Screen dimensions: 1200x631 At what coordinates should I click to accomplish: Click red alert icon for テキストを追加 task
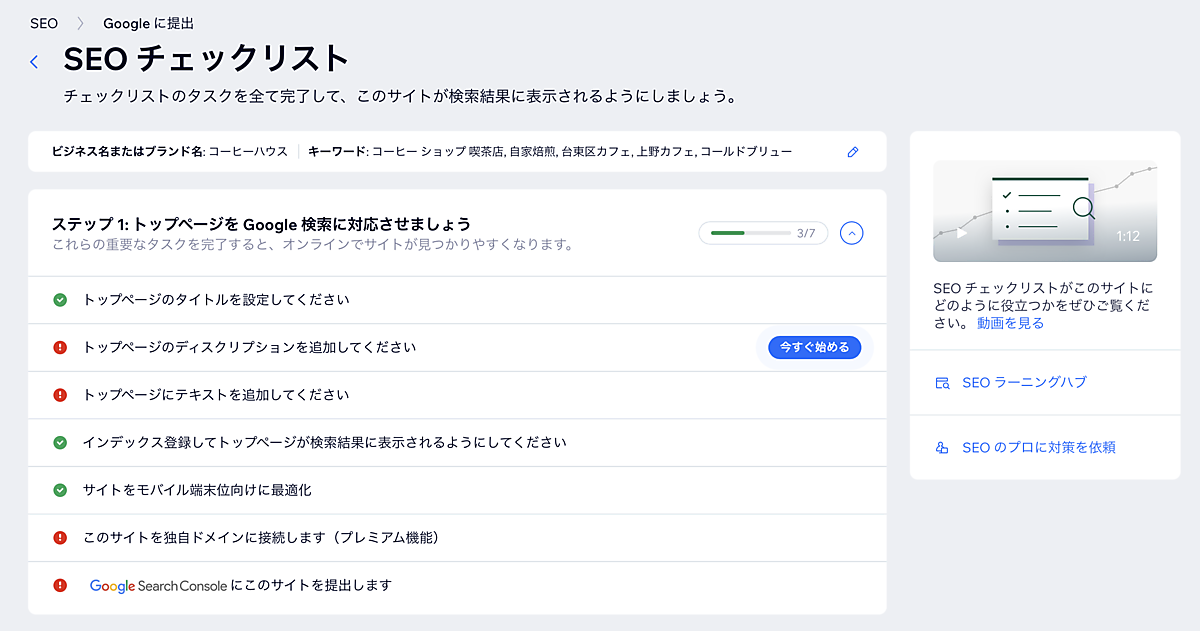[x=60, y=395]
